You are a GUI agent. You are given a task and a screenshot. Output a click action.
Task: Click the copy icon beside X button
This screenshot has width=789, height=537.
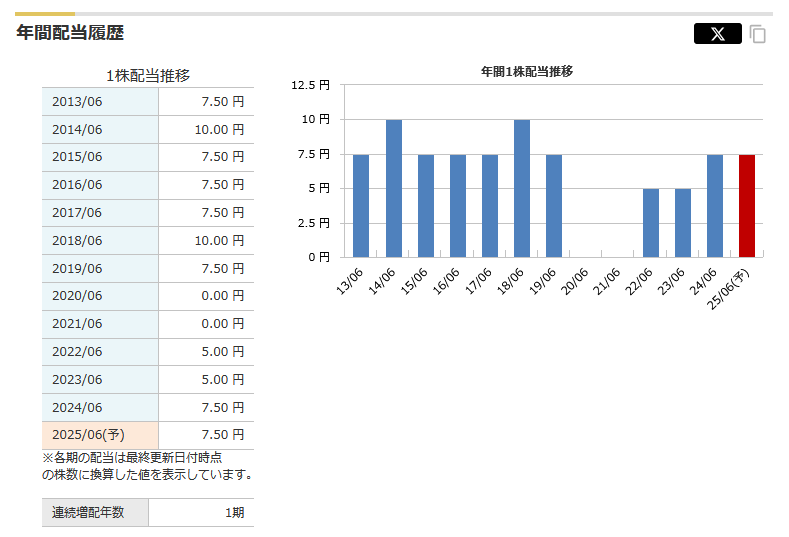pyautogui.click(x=758, y=35)
